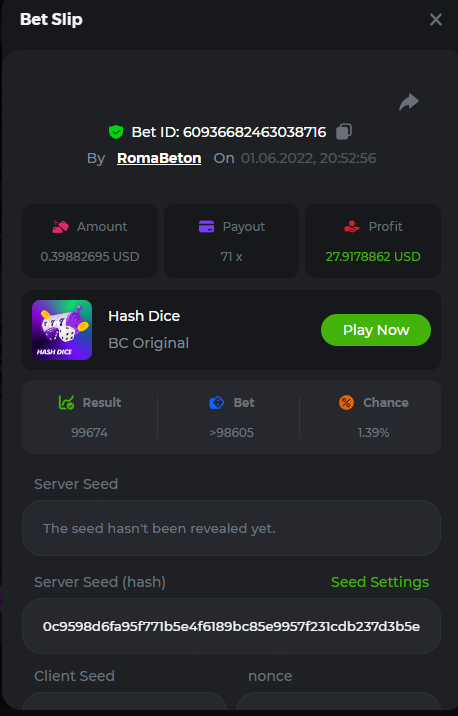The image size is (458, 716).
Task: Click the Server Seed hash field
Action: tap(232, 626)
